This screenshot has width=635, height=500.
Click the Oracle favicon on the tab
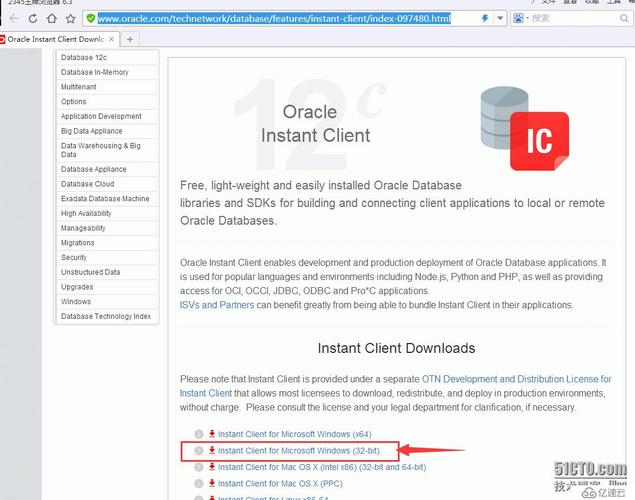2,39
